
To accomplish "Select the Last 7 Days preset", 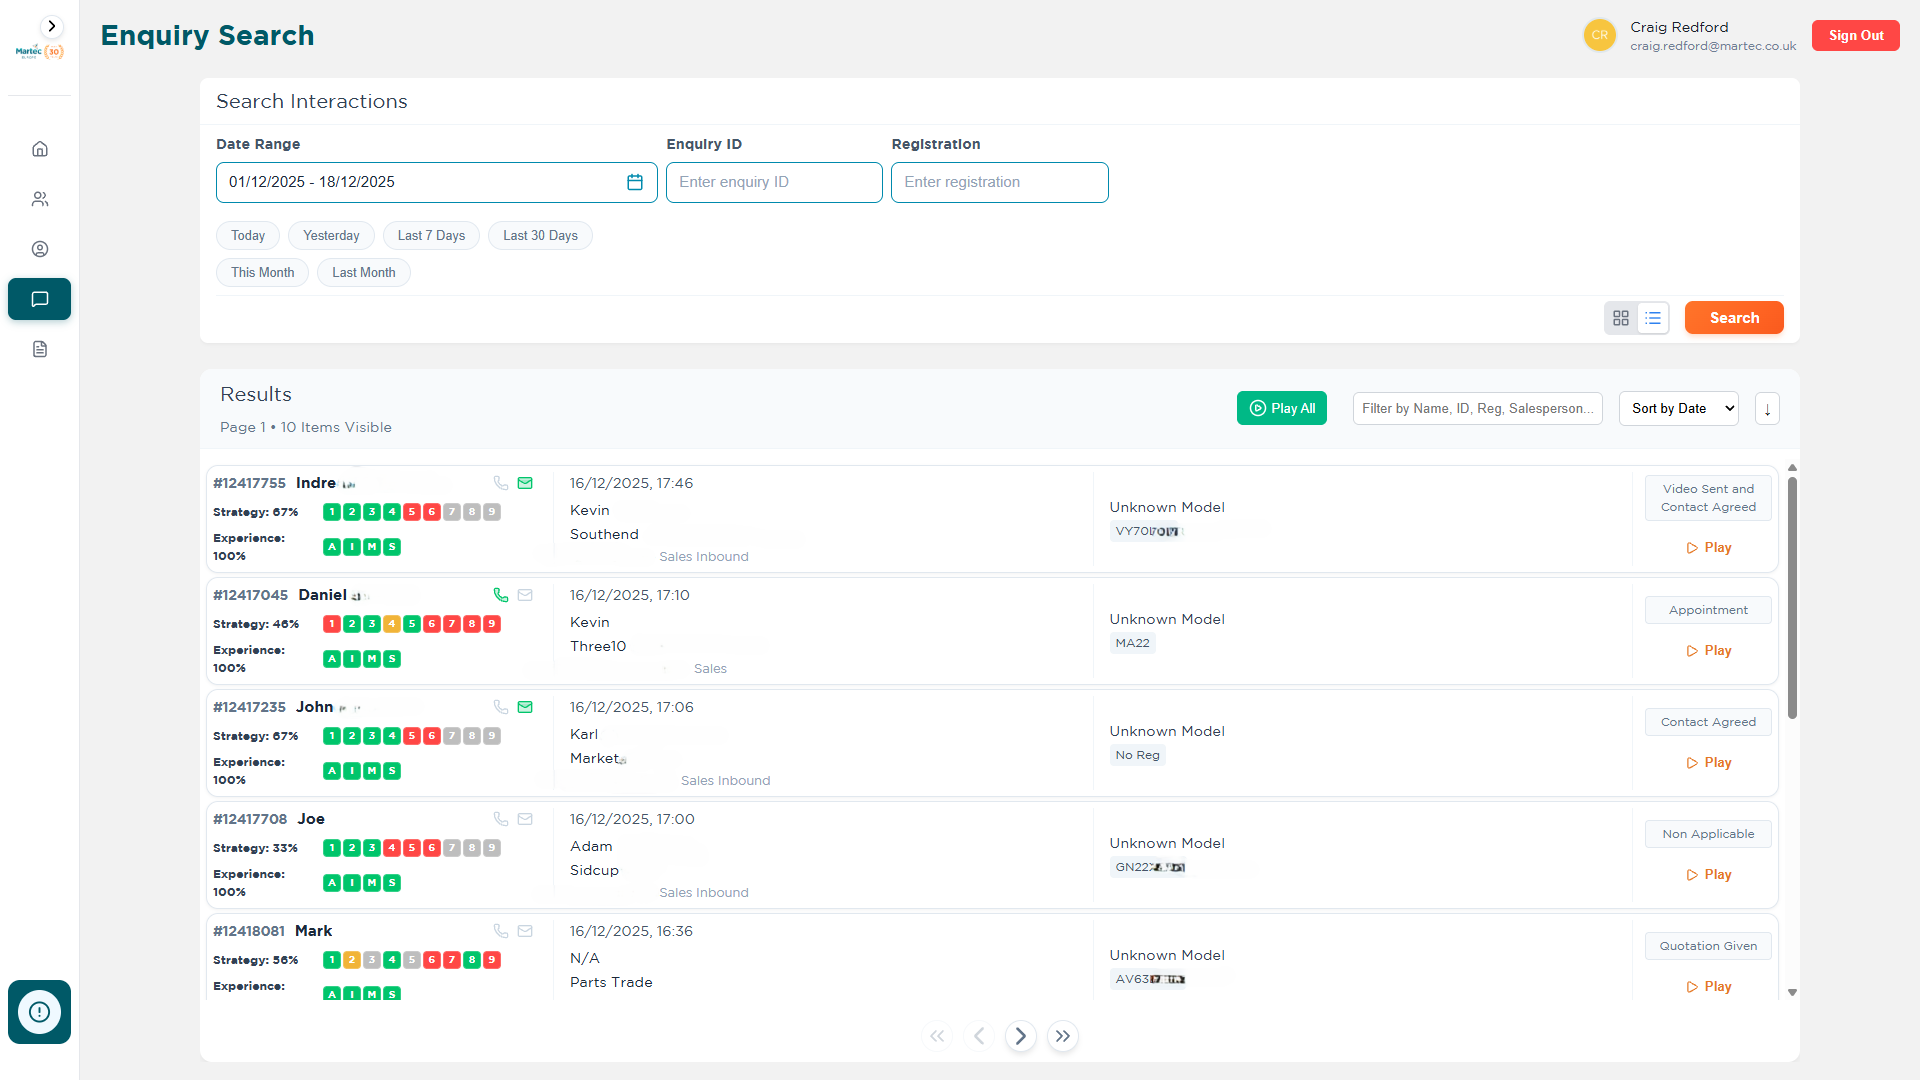I will tap(431, 236).
